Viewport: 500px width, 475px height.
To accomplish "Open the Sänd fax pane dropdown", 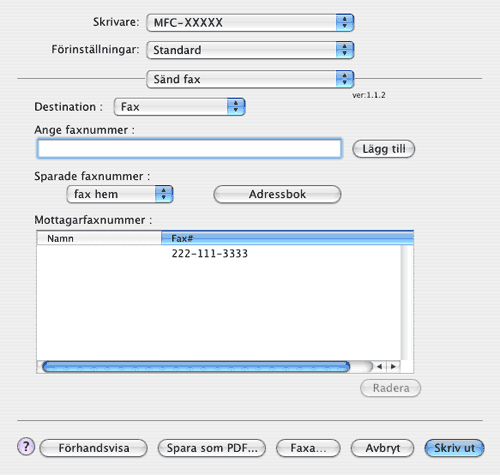I will click(250, 79).
